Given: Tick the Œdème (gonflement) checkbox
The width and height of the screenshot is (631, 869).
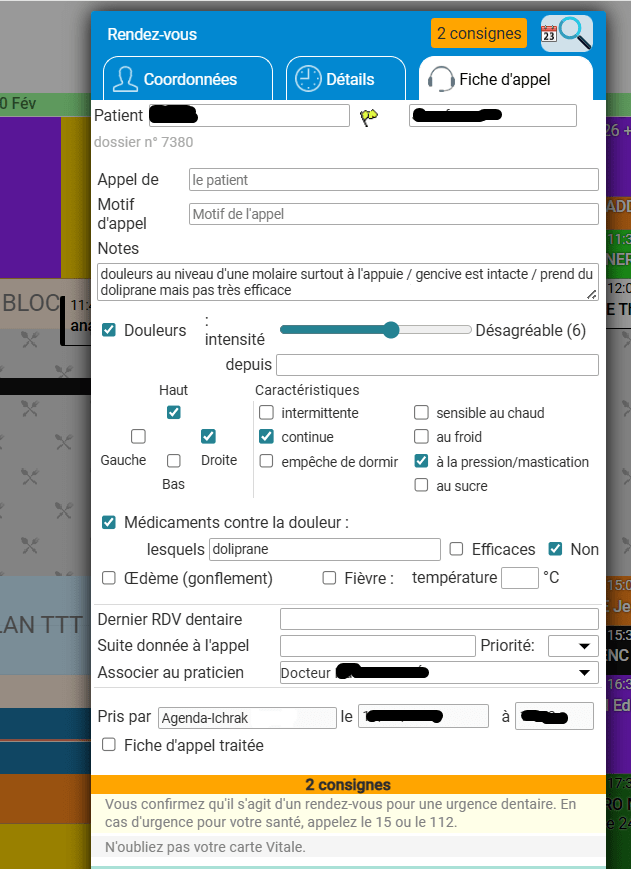Looking at the screenshot, I should coord(109,578).
